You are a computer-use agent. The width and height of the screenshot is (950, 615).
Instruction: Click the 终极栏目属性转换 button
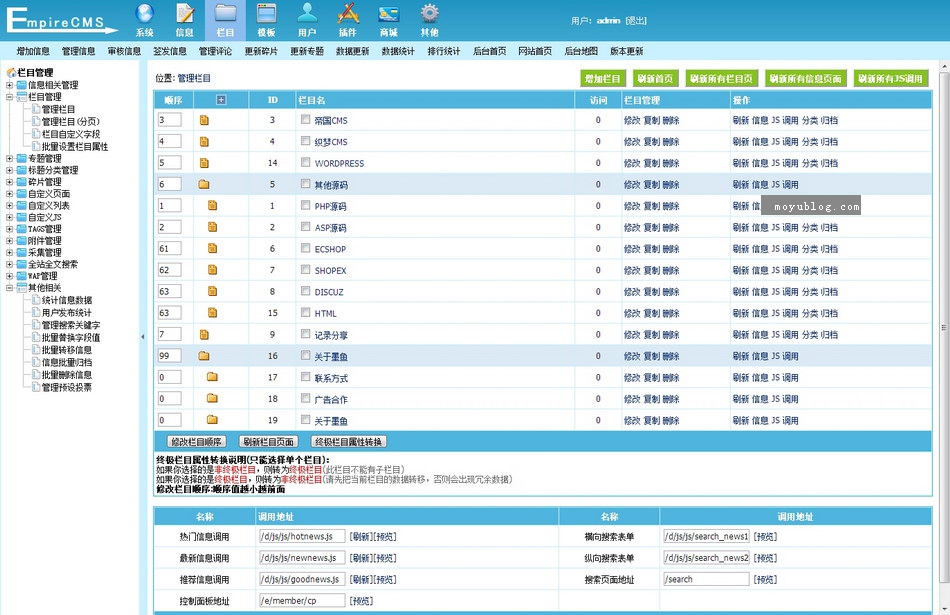(x=349, y=442)
